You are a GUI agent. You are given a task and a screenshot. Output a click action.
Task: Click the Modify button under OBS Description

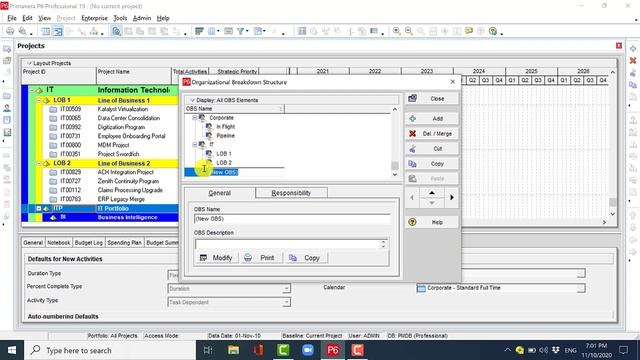[x=216, y=258]
